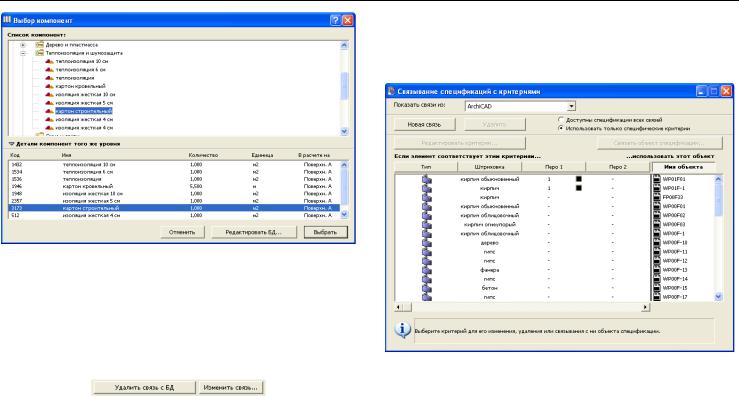Click the icon beside tree item изоляция жесткая 5 см
Image resolution: width=739 pixels, height=396 pixels.
[x=49, y=103]
